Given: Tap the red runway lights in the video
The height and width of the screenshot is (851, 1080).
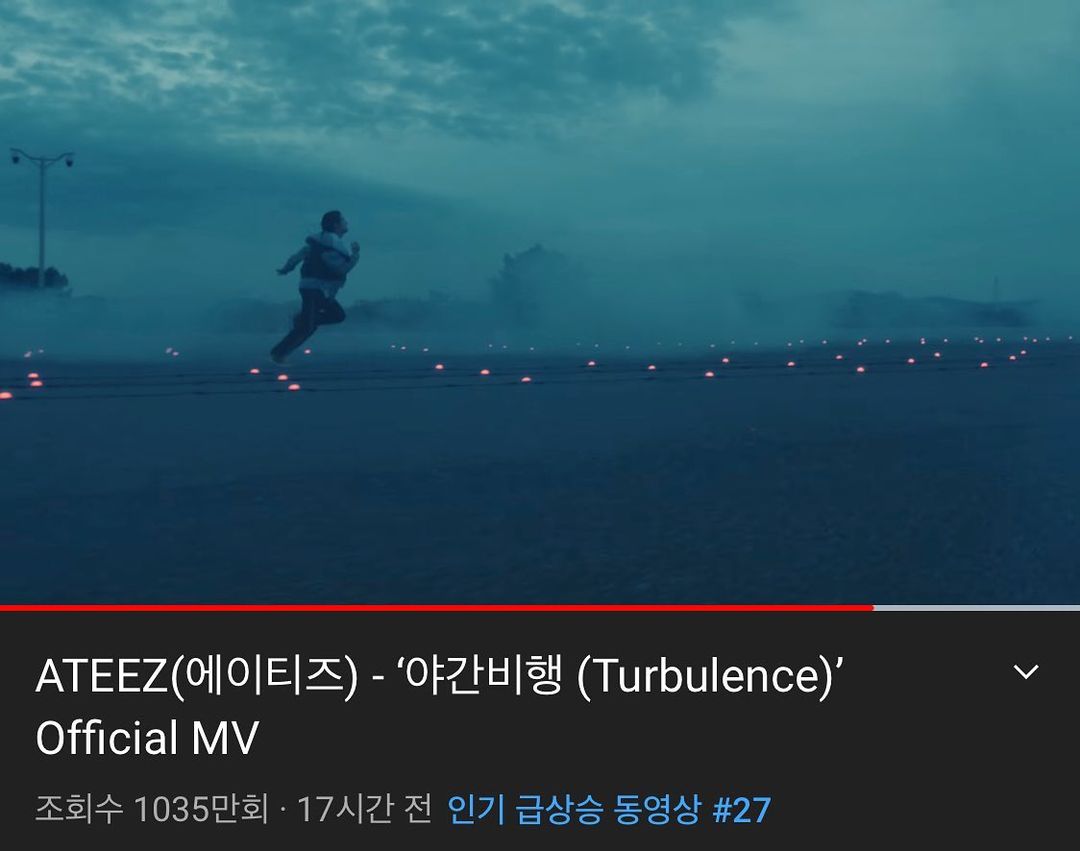Looking at the screenshot, I should [523, 365].
